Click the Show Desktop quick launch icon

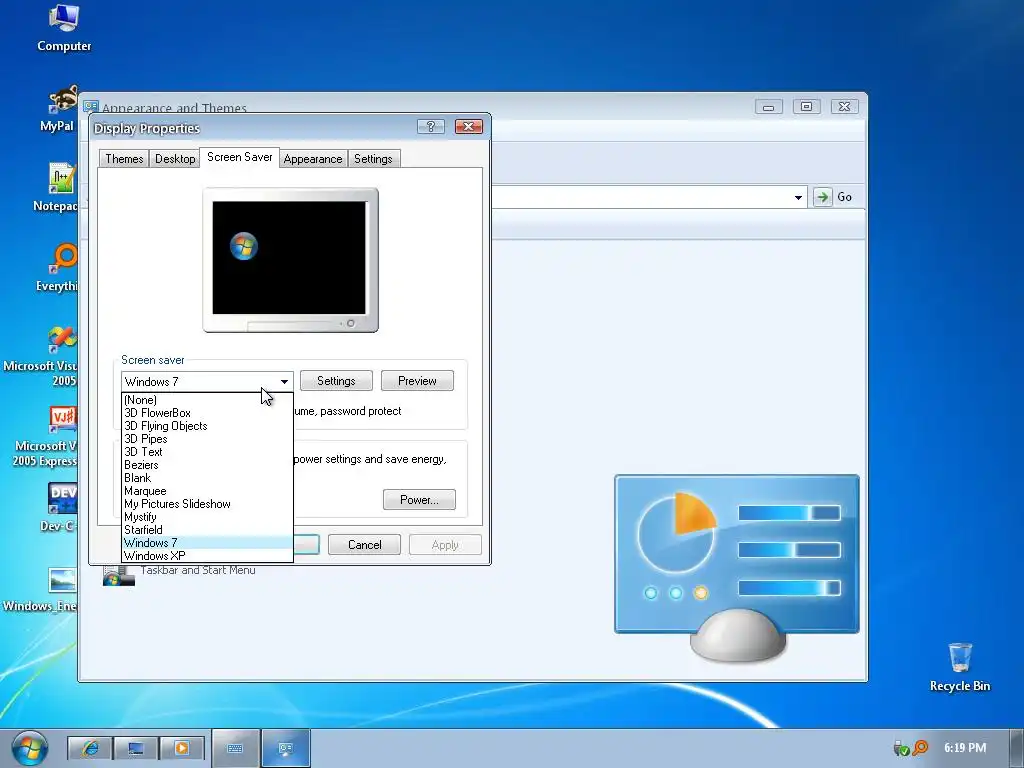(x=136, y=748)
